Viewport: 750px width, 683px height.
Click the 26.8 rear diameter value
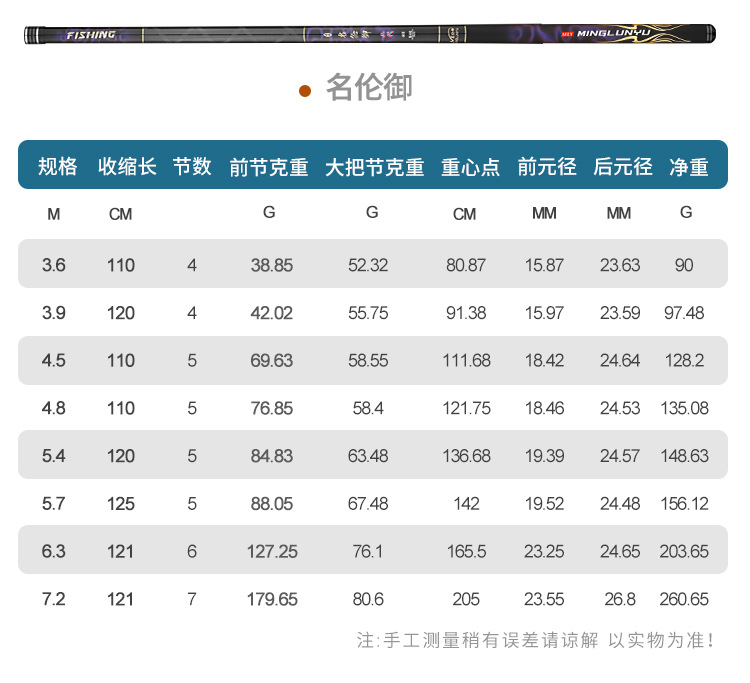pyautogui.click(x=620, y=599)
